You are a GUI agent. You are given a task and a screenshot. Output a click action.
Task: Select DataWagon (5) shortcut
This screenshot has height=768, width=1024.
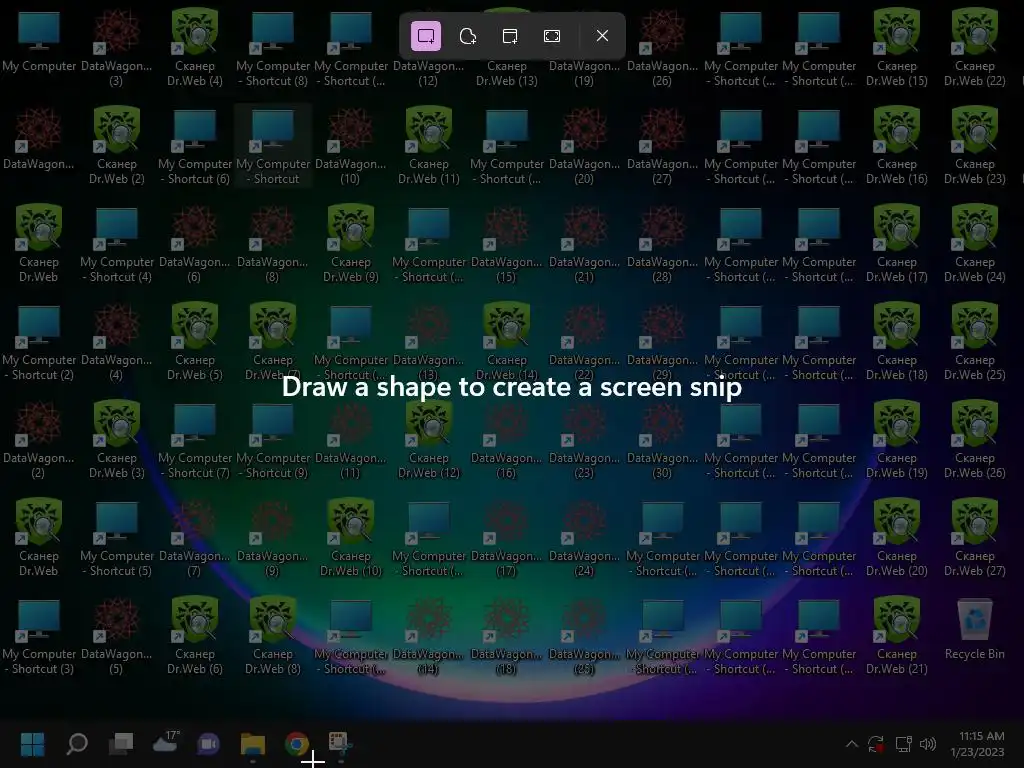116,636
